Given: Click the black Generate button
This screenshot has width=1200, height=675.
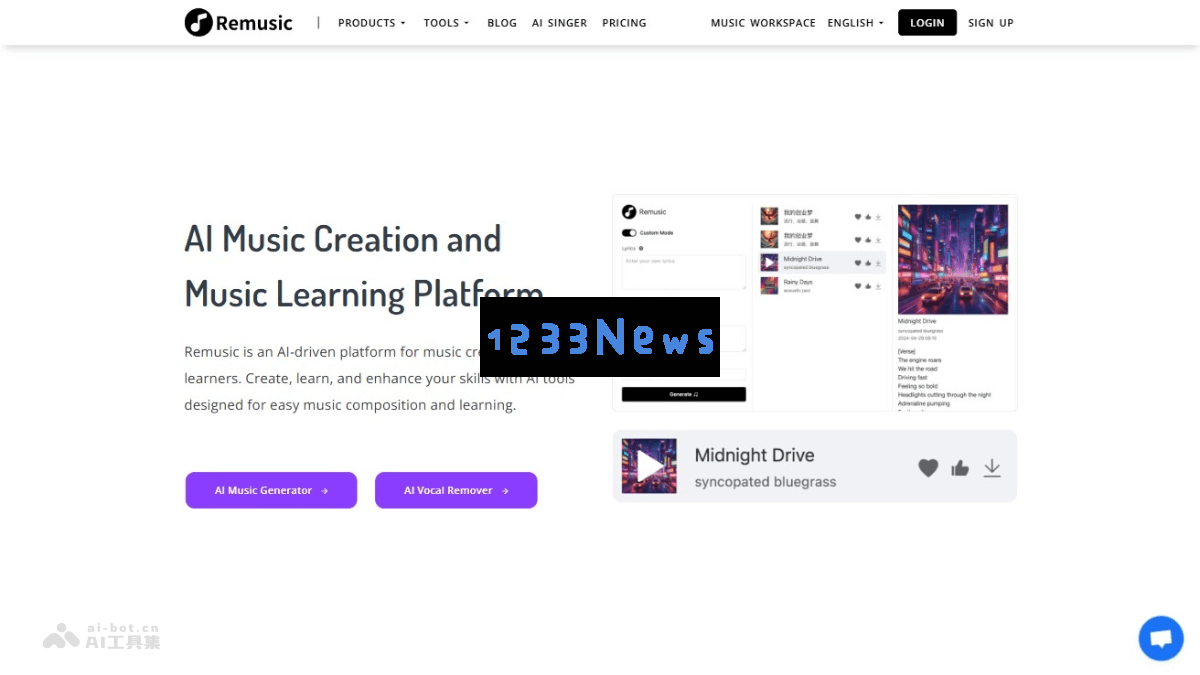Looking at the screenshot, I should 684,394.
